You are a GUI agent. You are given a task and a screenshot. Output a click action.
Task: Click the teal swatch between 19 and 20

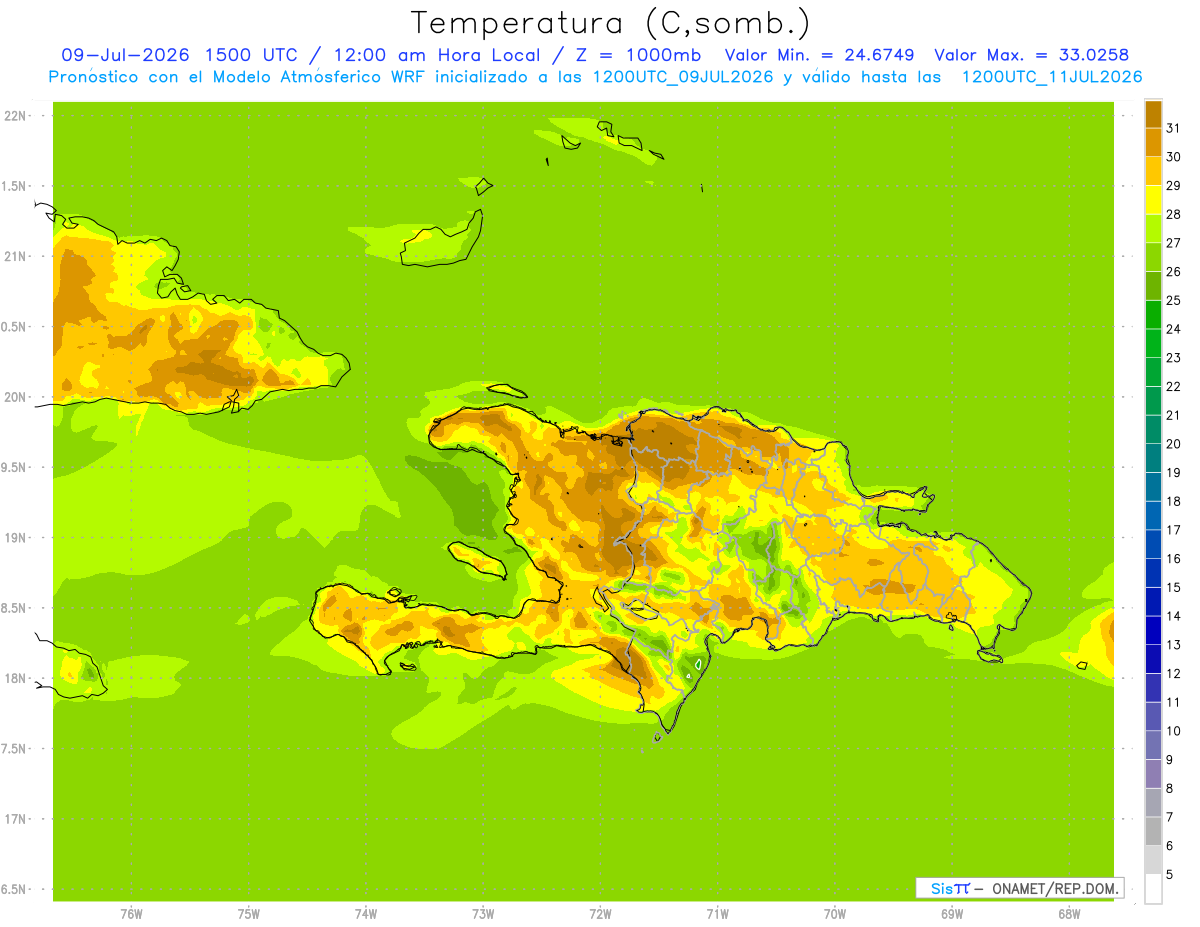point(1153,458)
